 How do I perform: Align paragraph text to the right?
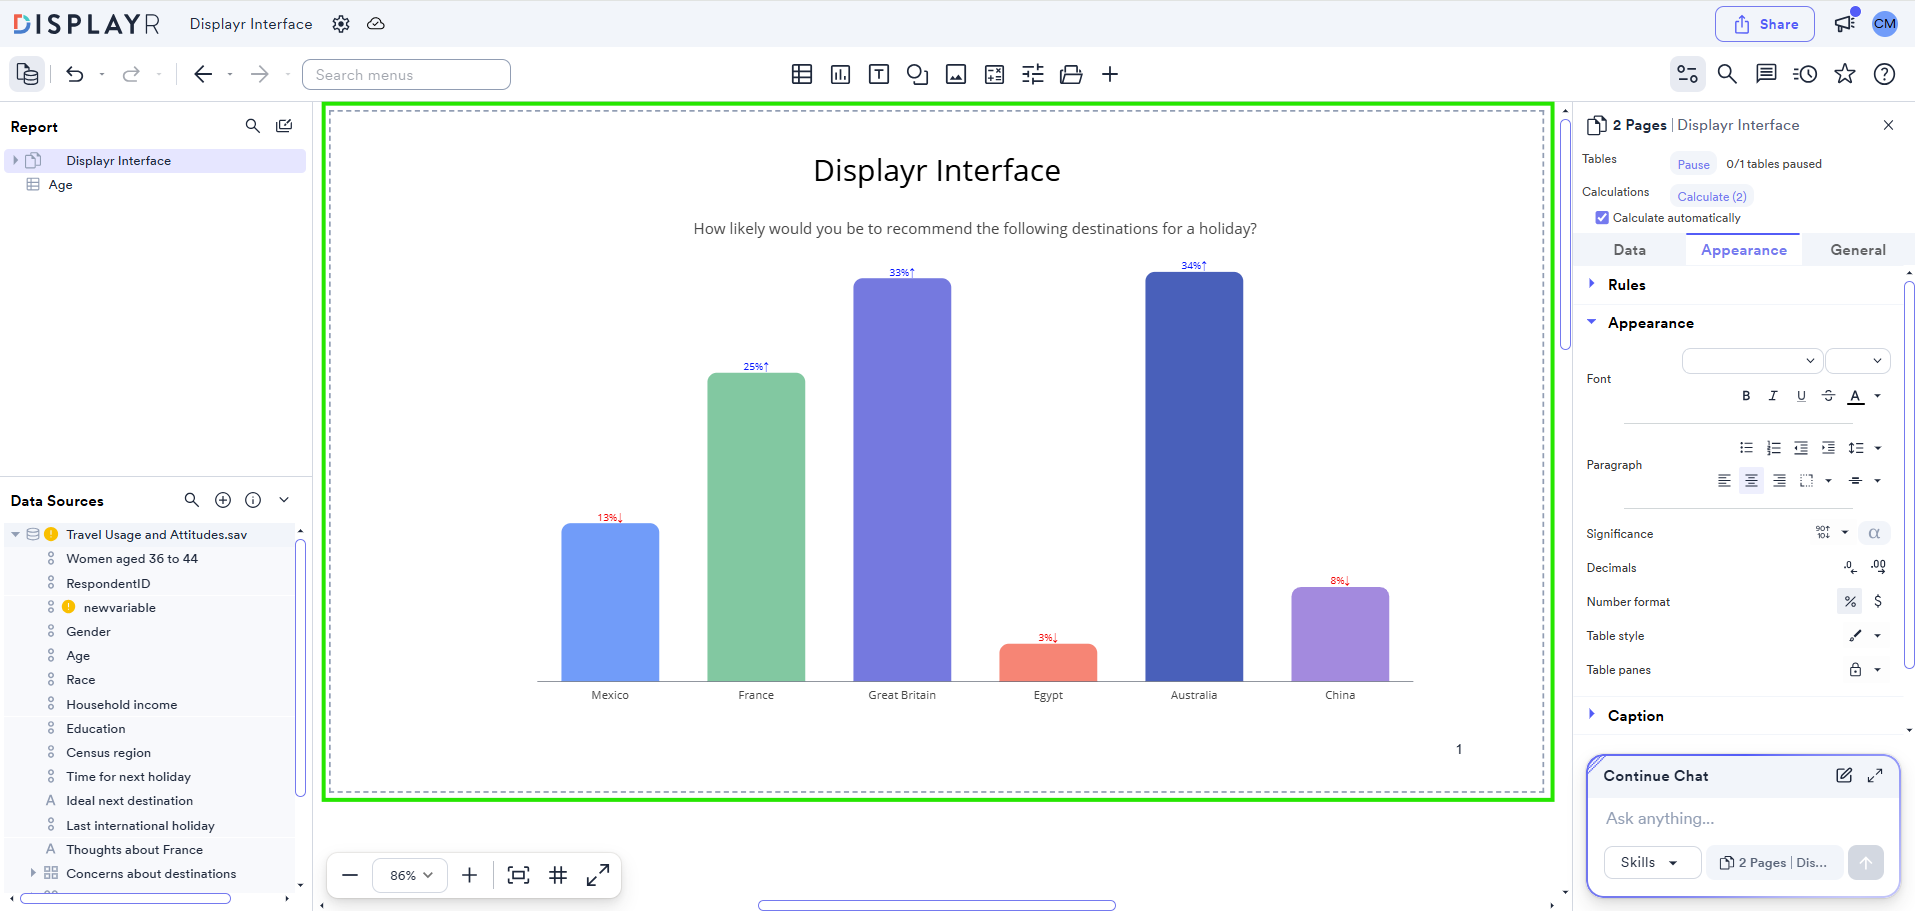1779,481
